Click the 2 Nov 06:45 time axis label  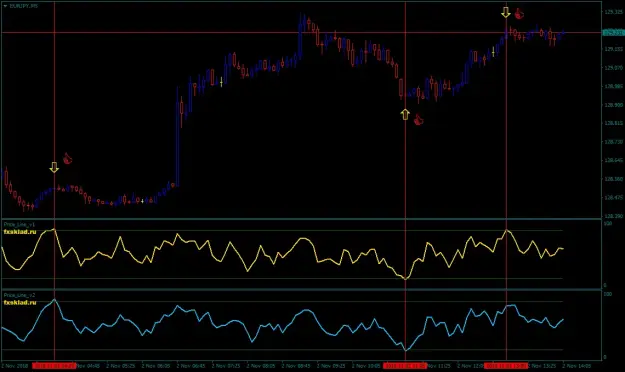click(191, 366)
